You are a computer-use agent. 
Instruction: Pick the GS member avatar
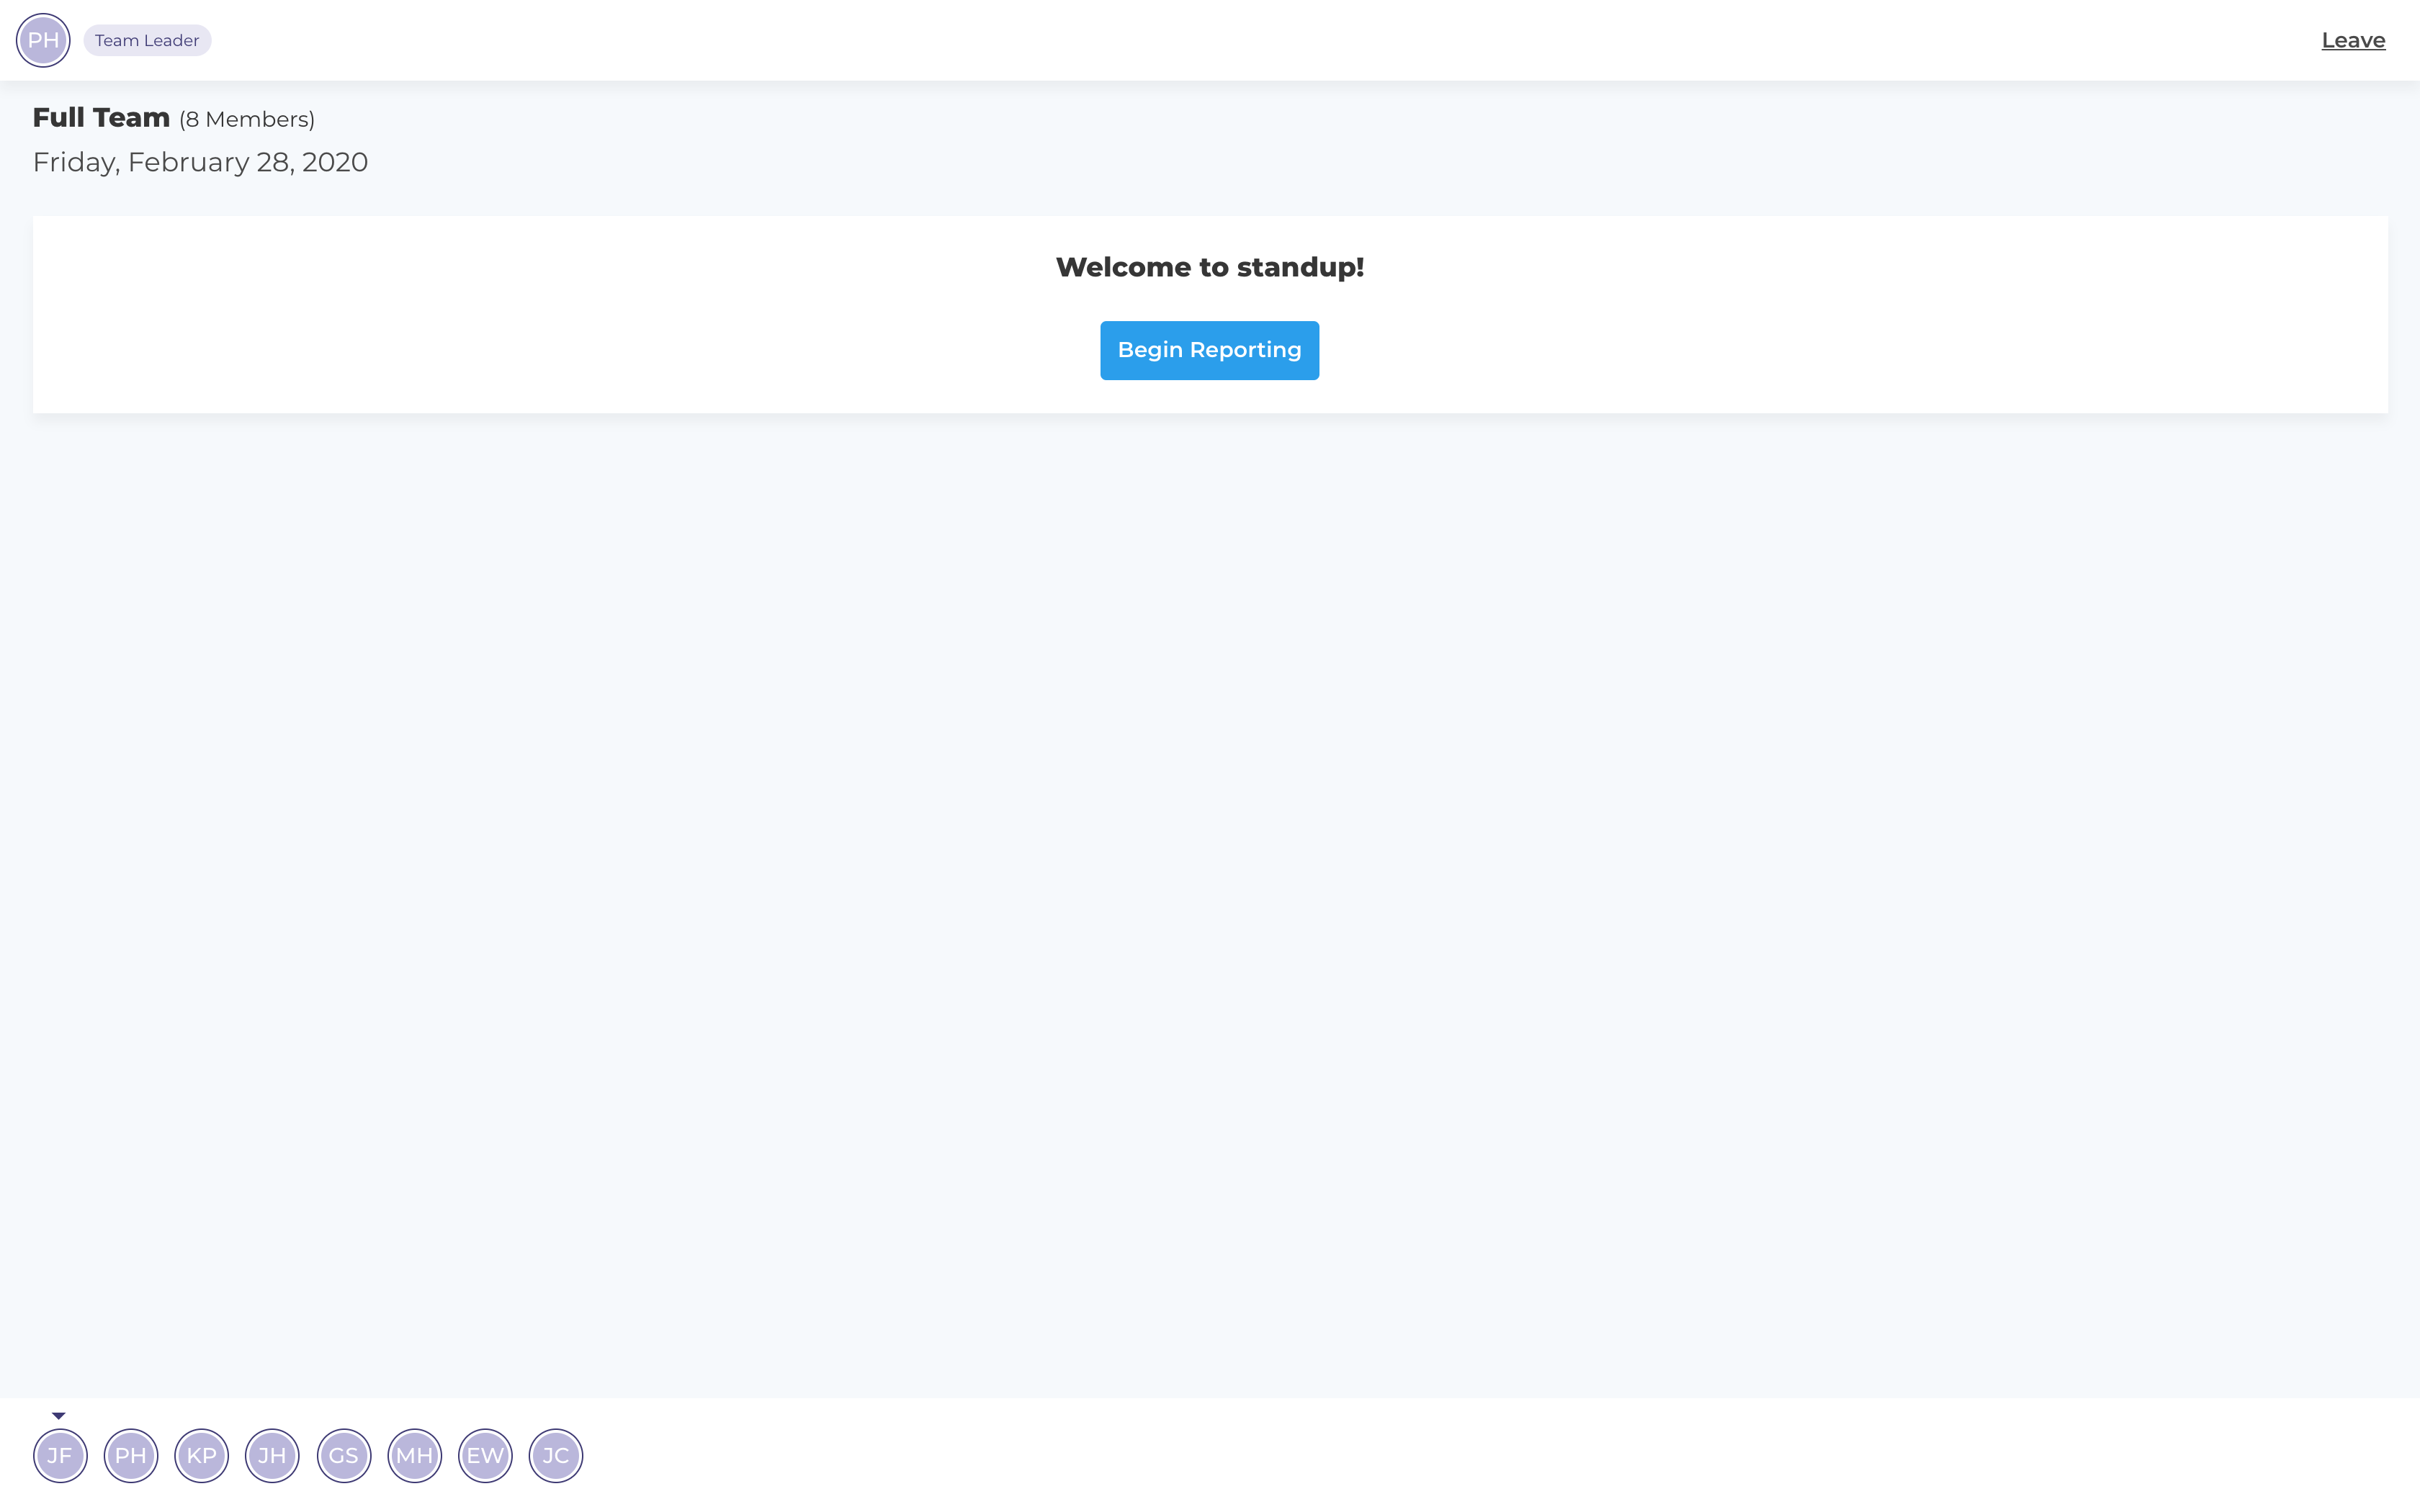[344, 1455]
